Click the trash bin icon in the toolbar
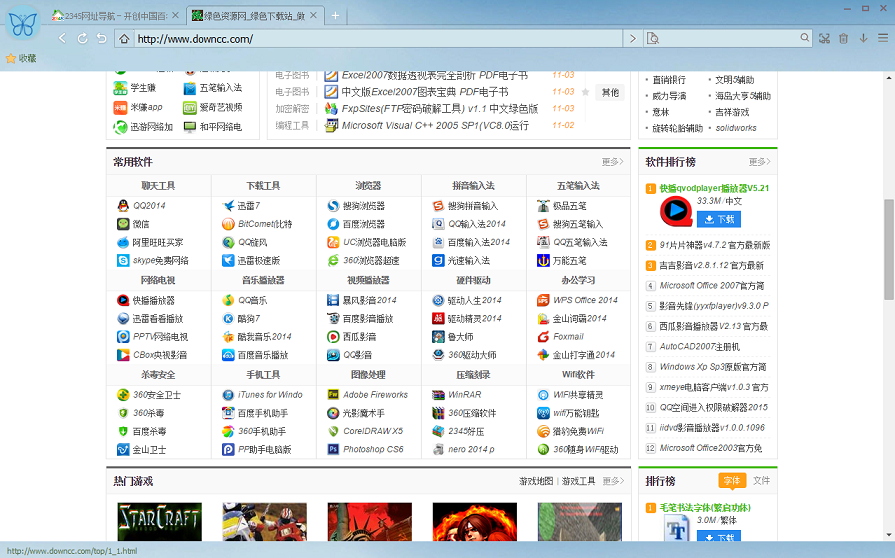This screenshot has height=558, width=895. [x=843, y=38]
